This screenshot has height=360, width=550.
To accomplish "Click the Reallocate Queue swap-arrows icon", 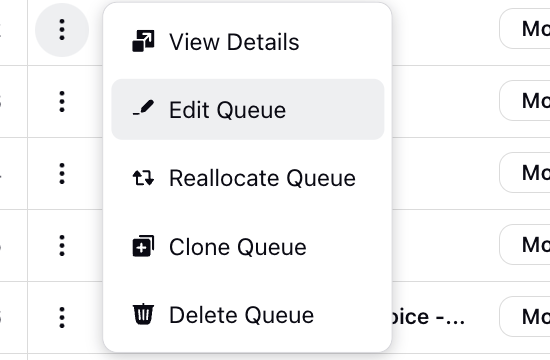I will click(x=143, y=178).
